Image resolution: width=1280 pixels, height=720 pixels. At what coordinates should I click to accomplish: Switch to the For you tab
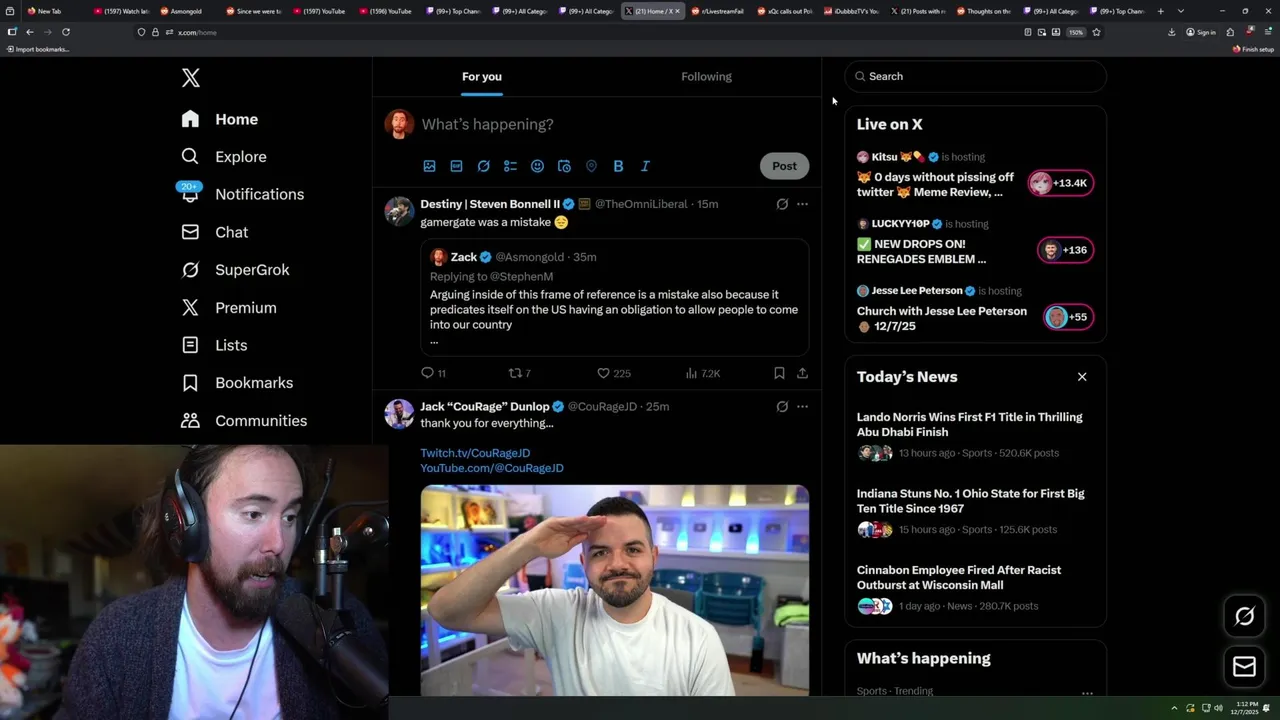482,77
